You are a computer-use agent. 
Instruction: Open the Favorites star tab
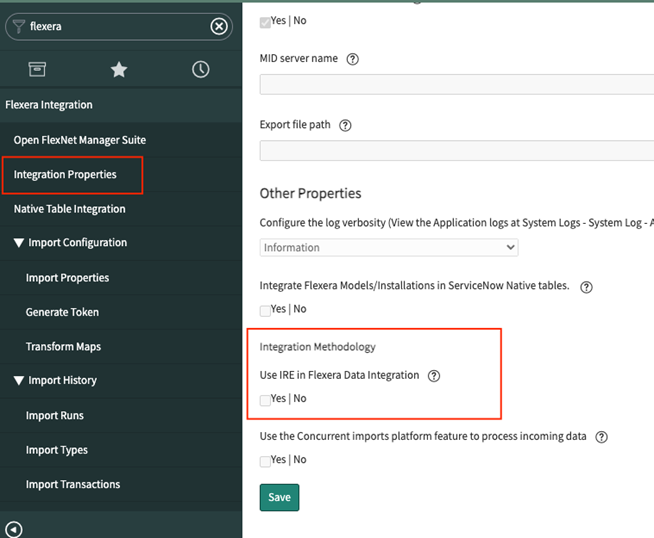point(119,69)
